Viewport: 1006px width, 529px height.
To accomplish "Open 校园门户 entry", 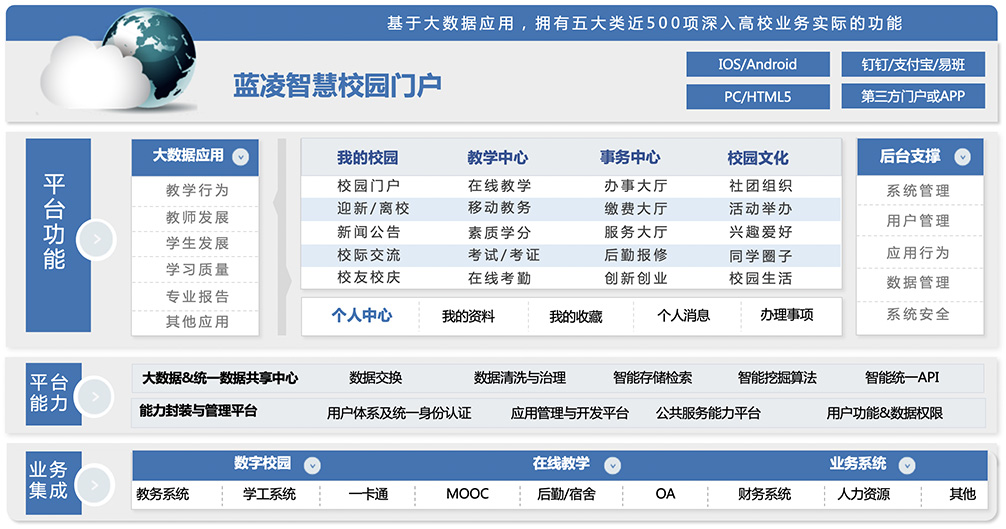I will tap(368, 186).
